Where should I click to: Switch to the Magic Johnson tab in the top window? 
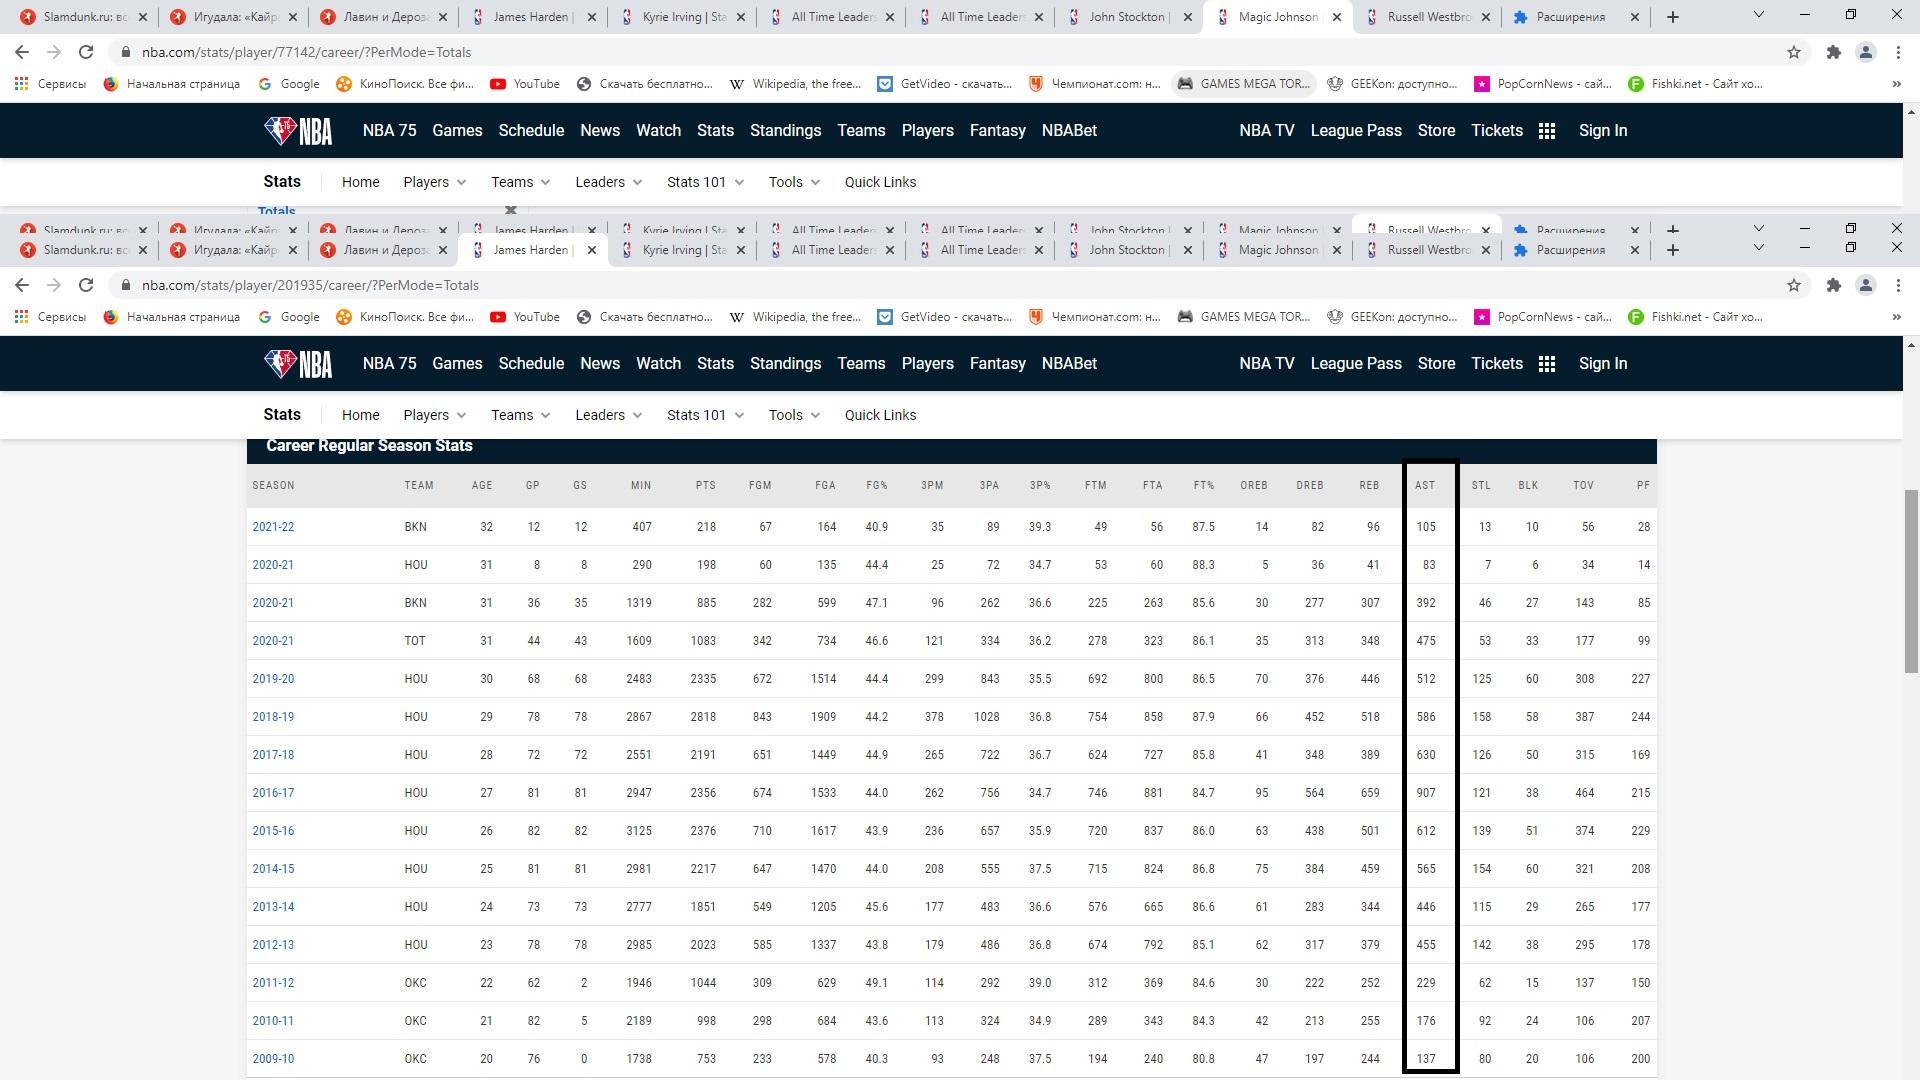coord(1277,17)
